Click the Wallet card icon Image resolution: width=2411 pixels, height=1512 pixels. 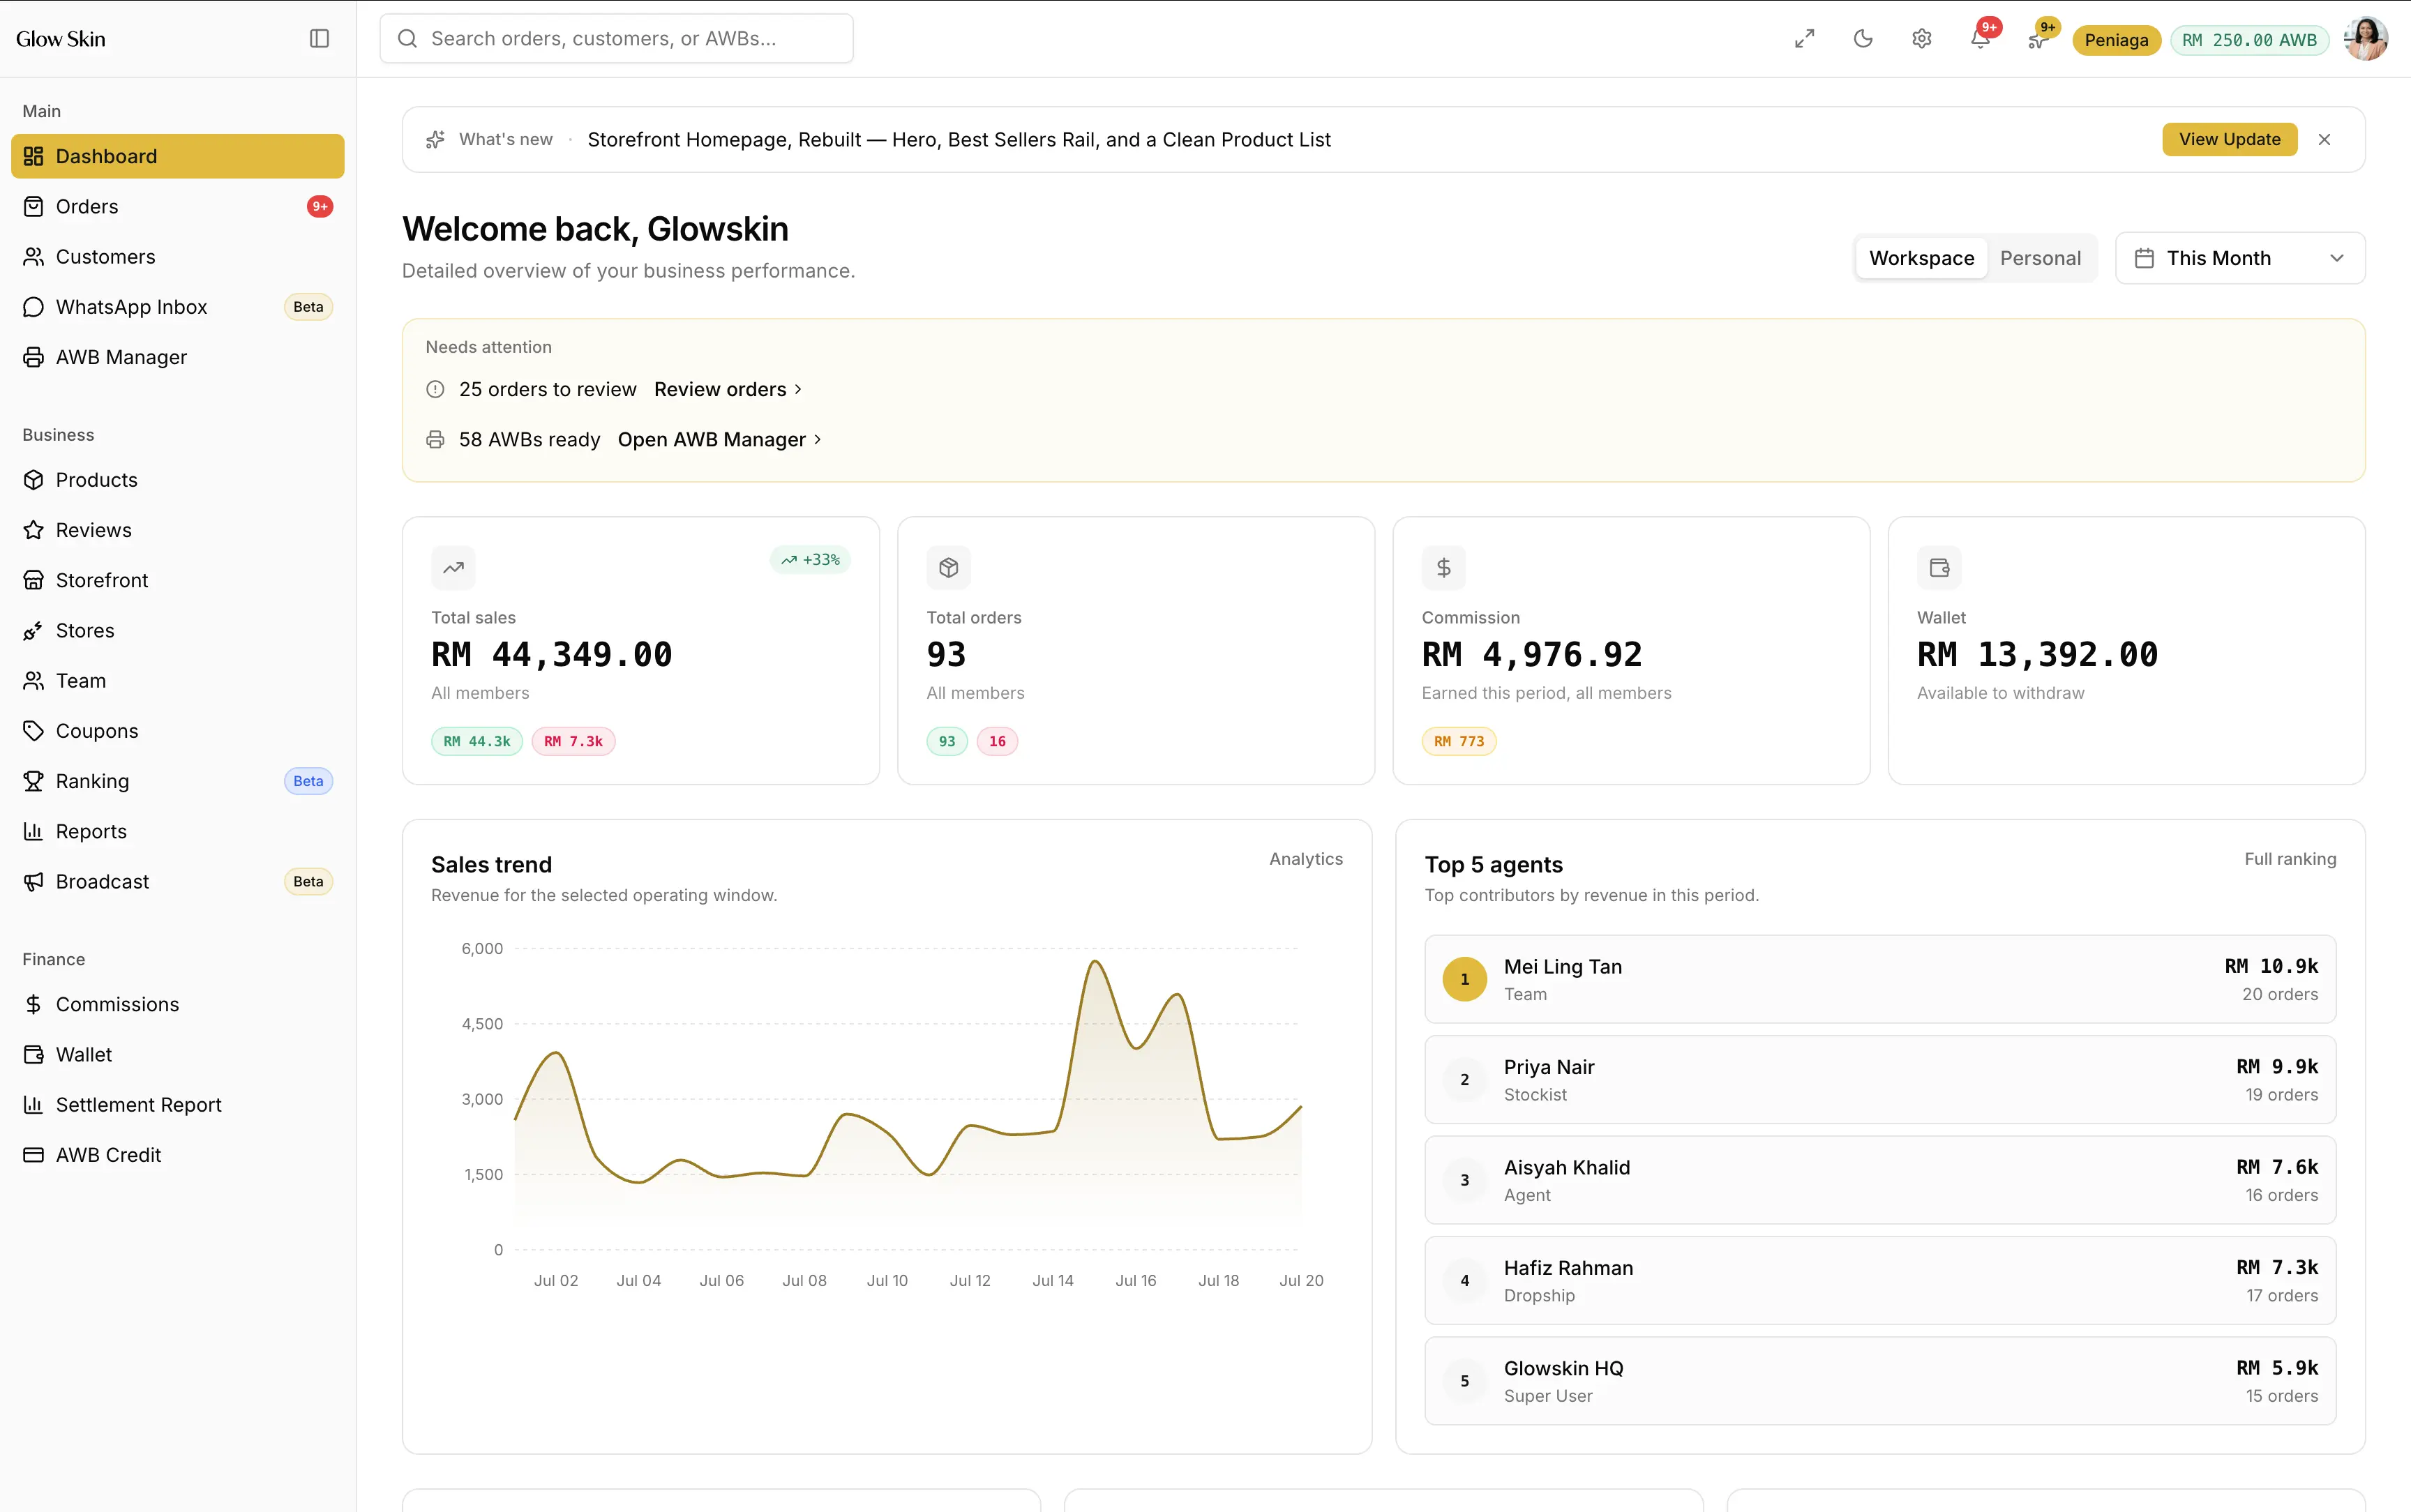[1939, 568]
